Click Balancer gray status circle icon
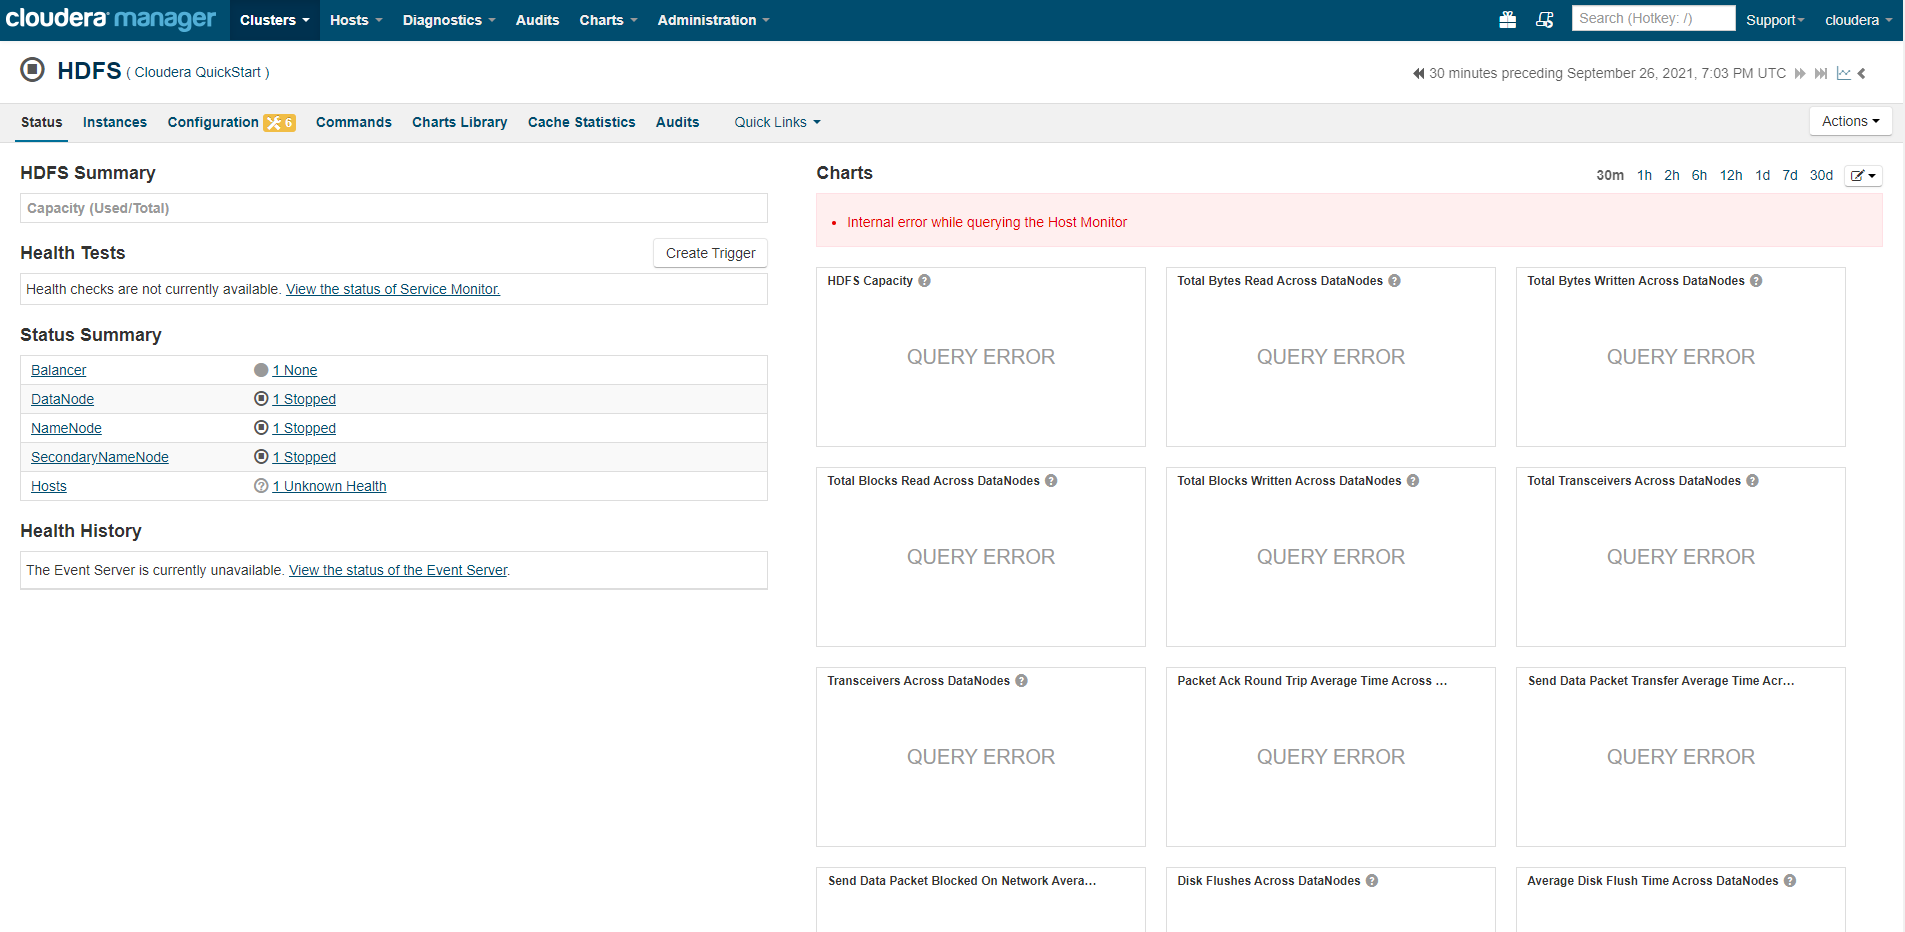The image size is (1905, 932). tap(261, 370)
